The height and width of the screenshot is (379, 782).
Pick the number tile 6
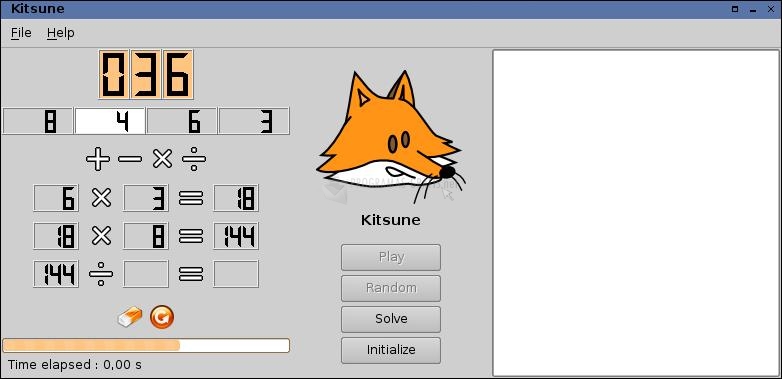[x=182, y=121]
